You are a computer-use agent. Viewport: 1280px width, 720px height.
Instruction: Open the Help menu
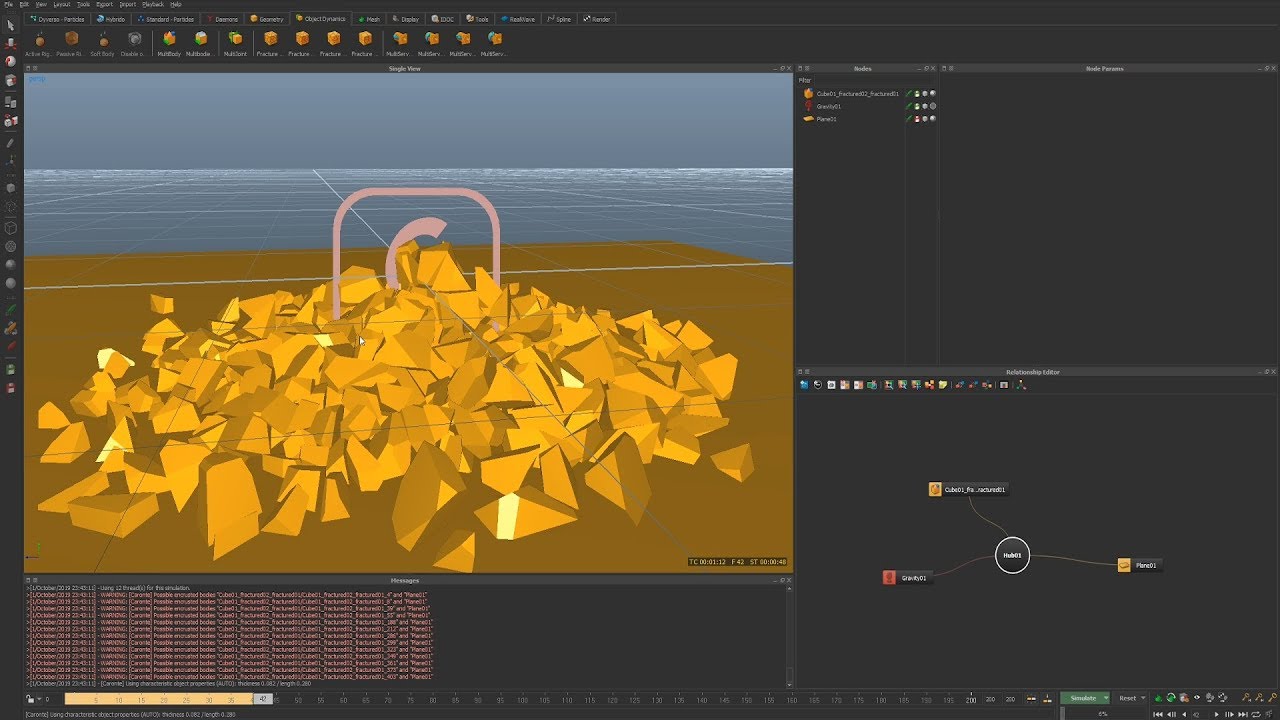[176, 4]
